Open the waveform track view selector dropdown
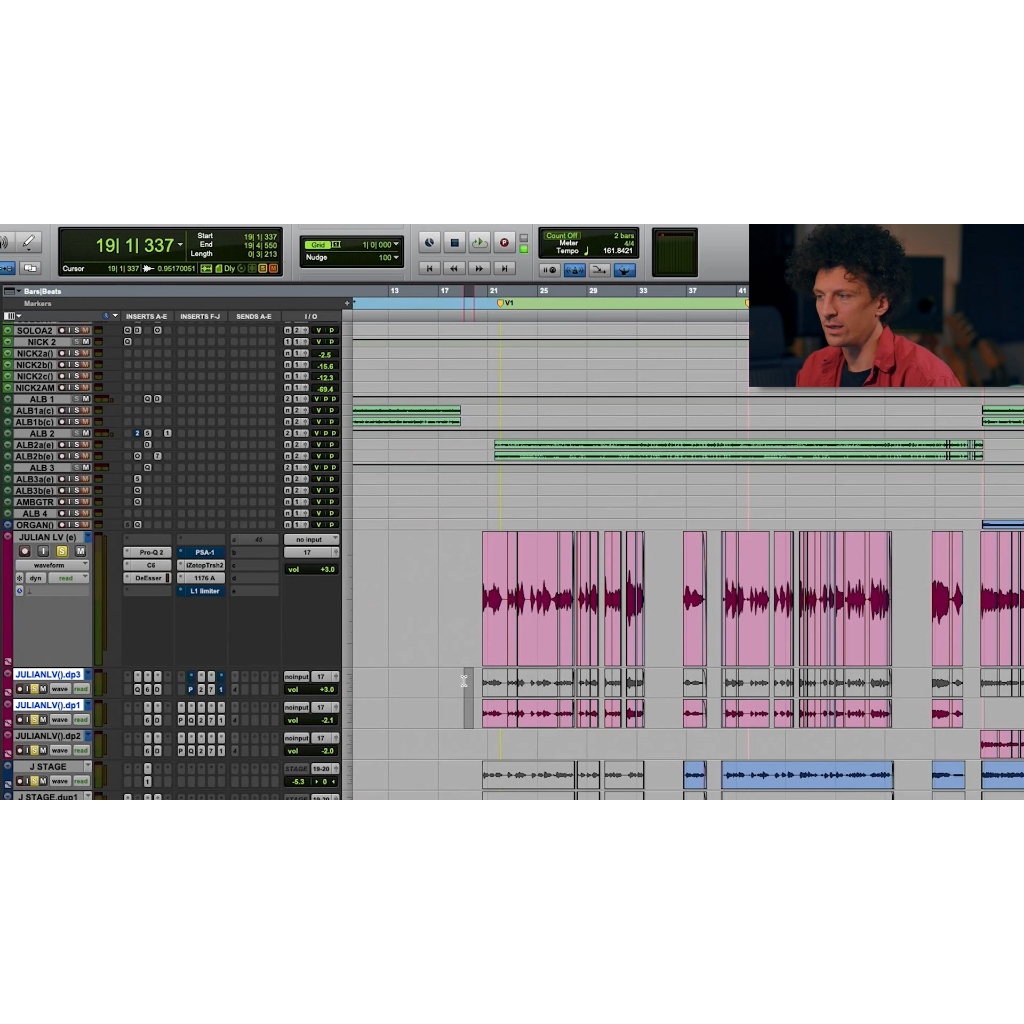Image resolution: width=1024 pixels, height=1024 pixels. [52, 565]
